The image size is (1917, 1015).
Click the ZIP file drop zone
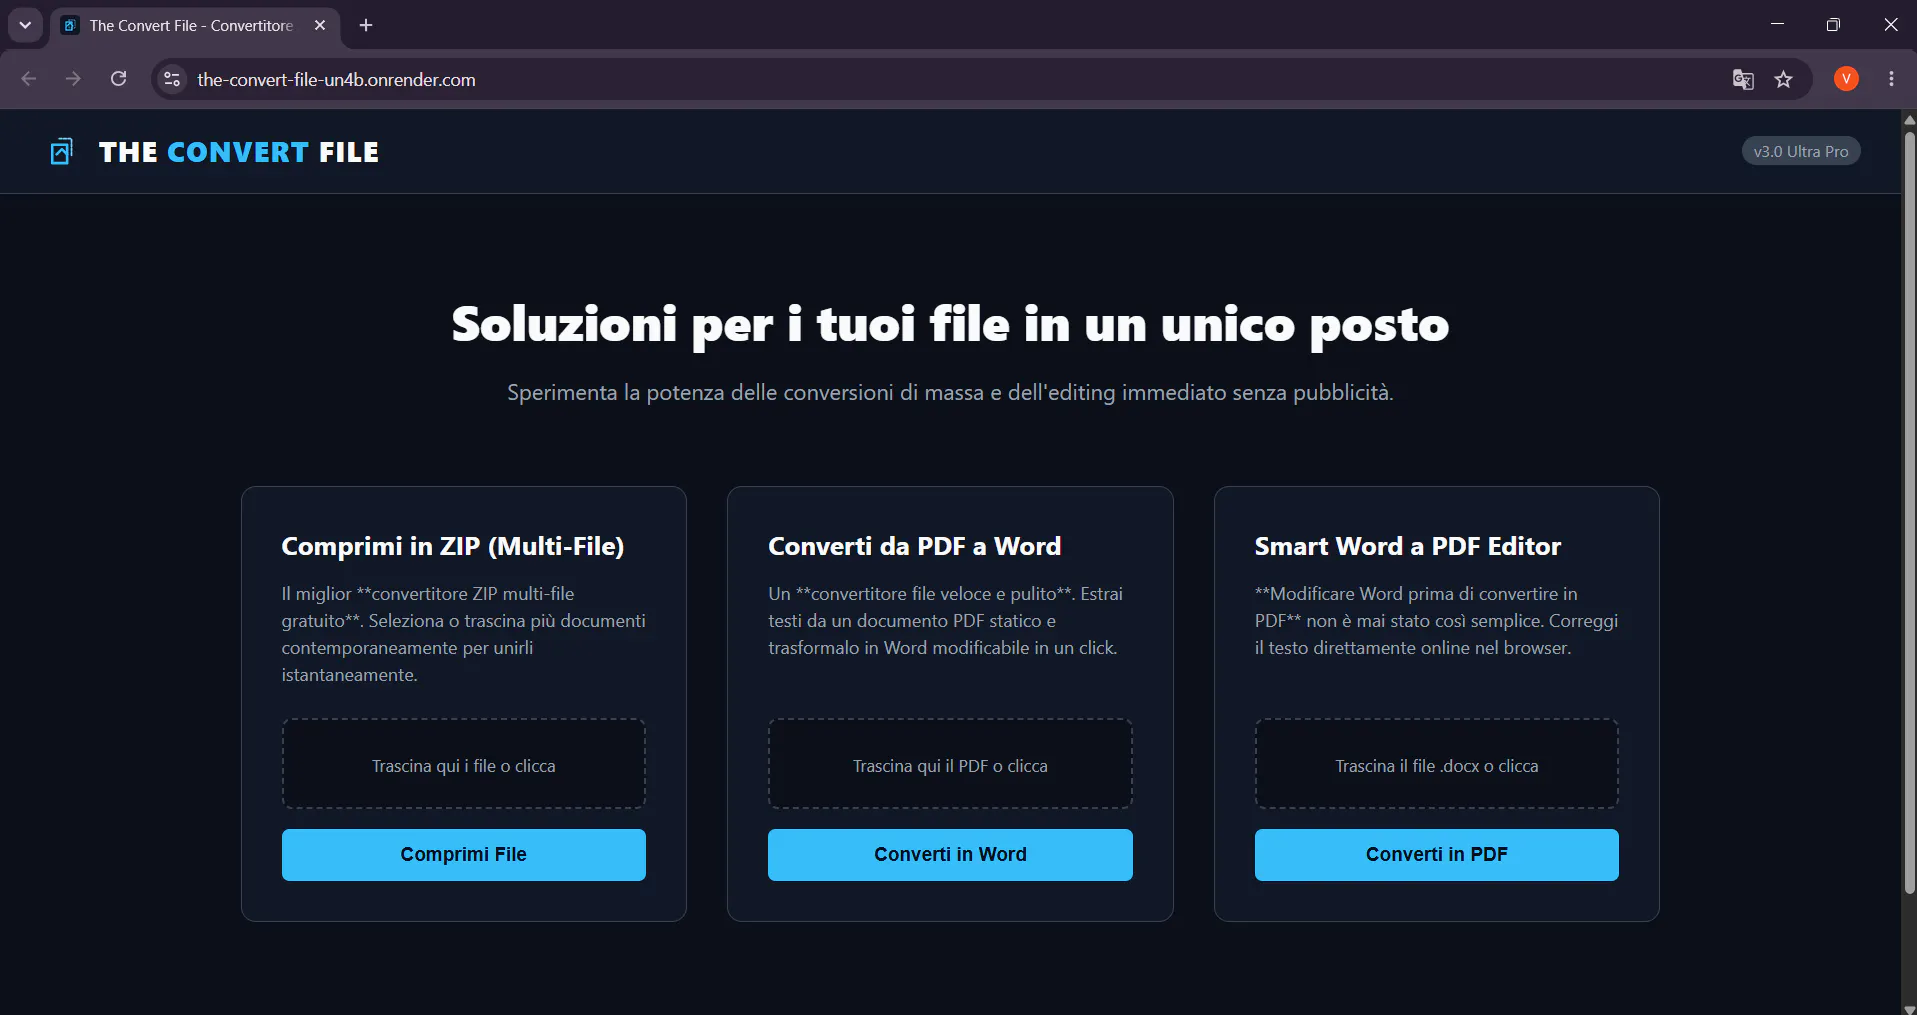[464, 764]
